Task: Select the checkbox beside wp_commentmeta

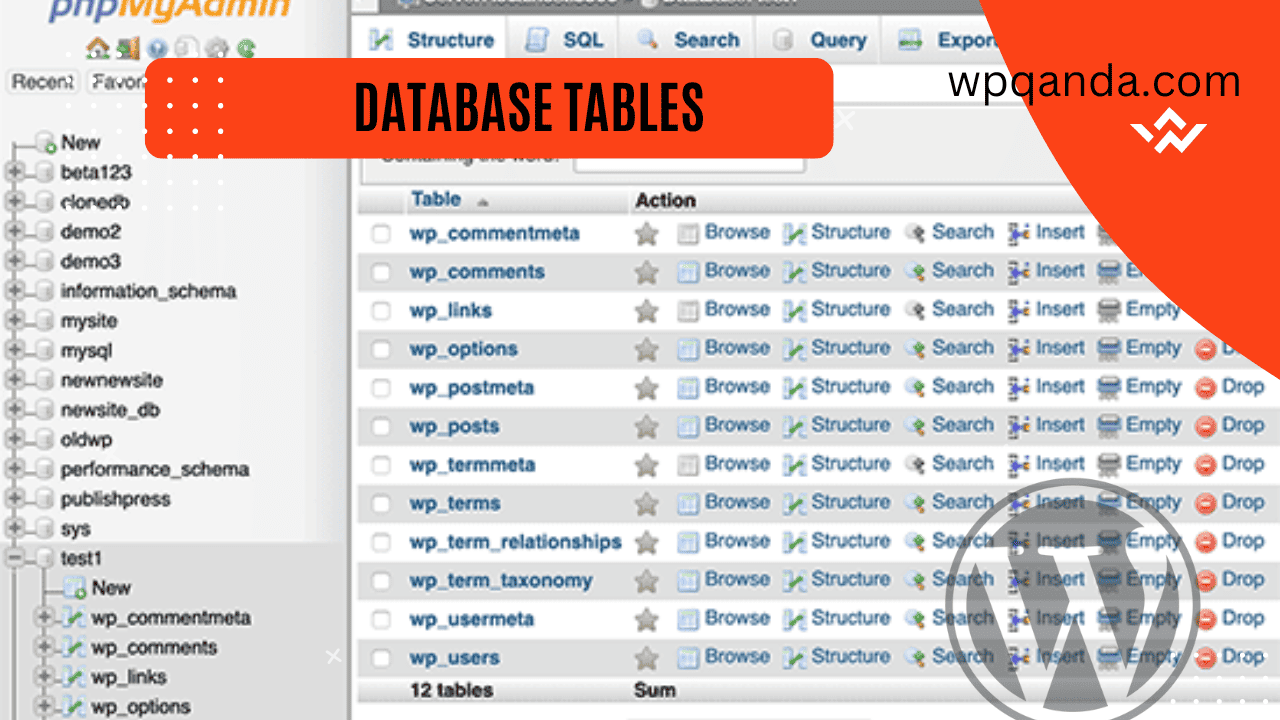Action: point(381,232)
